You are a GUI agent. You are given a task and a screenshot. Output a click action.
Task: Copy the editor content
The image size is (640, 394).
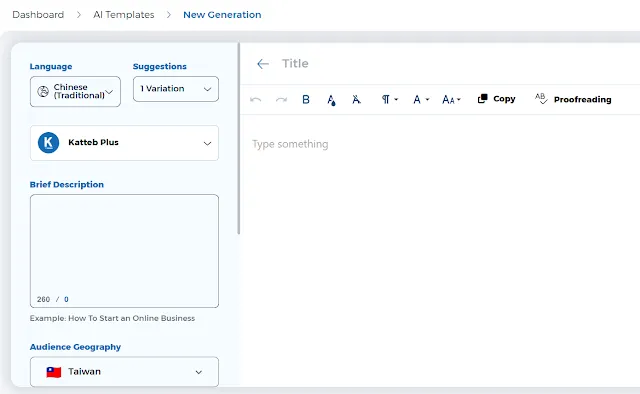[x=496, y=99]
